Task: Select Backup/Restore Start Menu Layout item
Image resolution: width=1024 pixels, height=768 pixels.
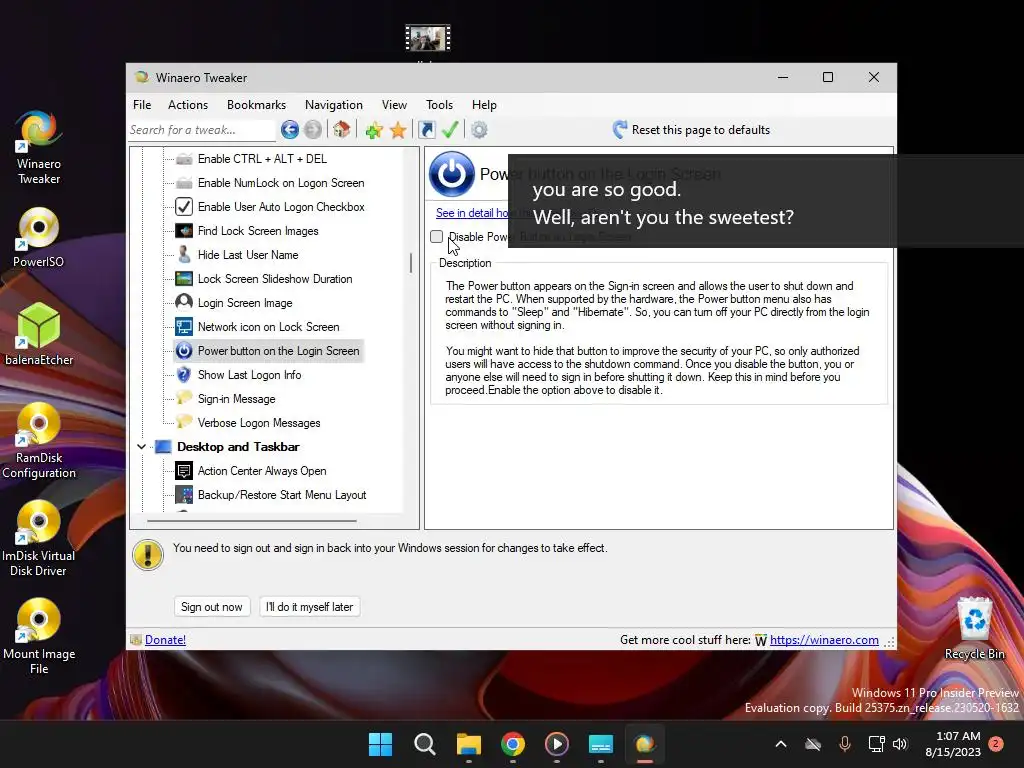Action: point(281,495)
